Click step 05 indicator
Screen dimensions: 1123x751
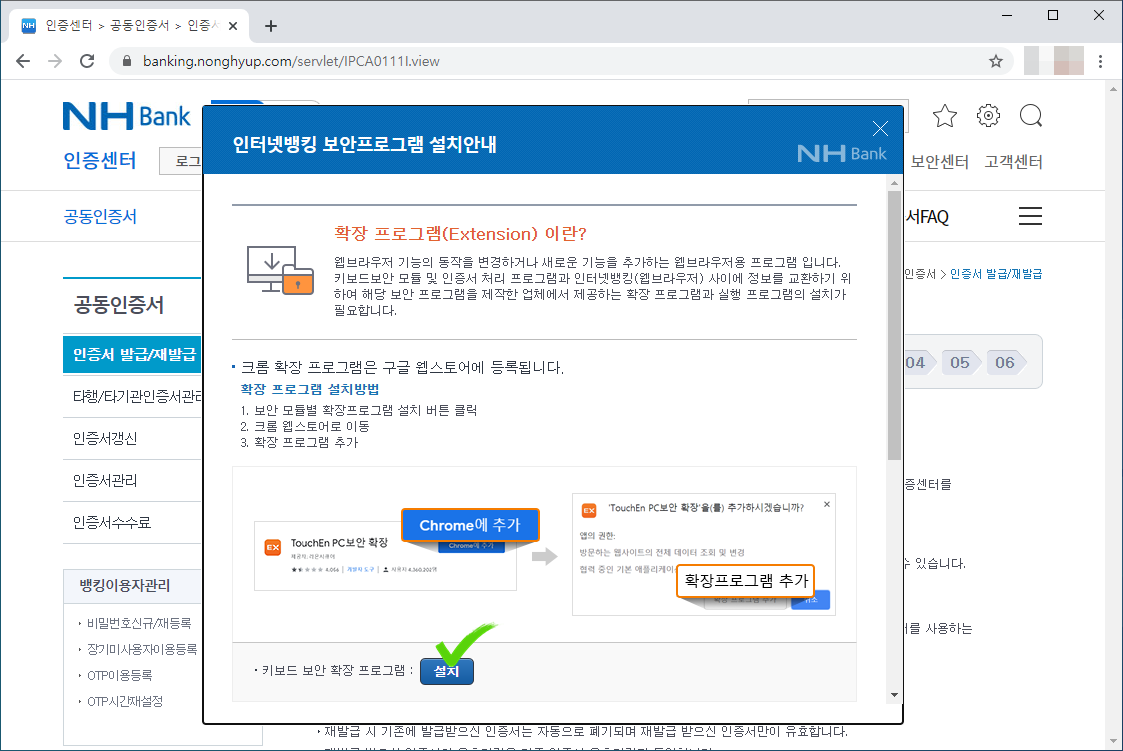[x=960, y=362]
